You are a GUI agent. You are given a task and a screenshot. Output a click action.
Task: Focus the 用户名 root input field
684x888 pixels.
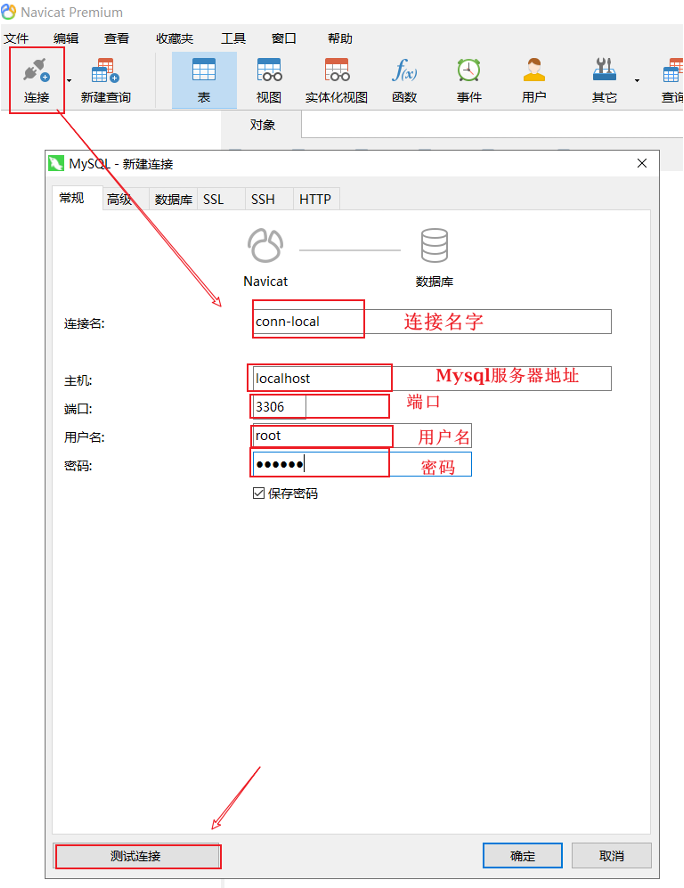pyautogui.click(x=362, y=436)
